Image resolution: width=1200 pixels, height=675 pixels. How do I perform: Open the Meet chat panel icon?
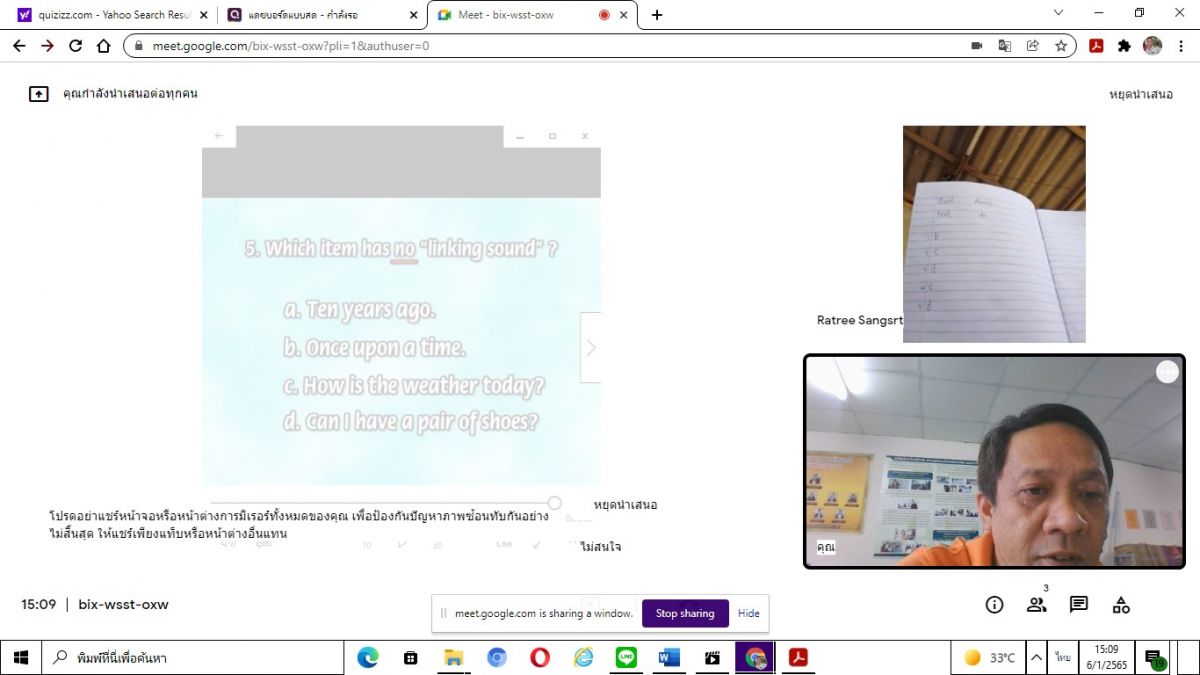[1078, 605]
